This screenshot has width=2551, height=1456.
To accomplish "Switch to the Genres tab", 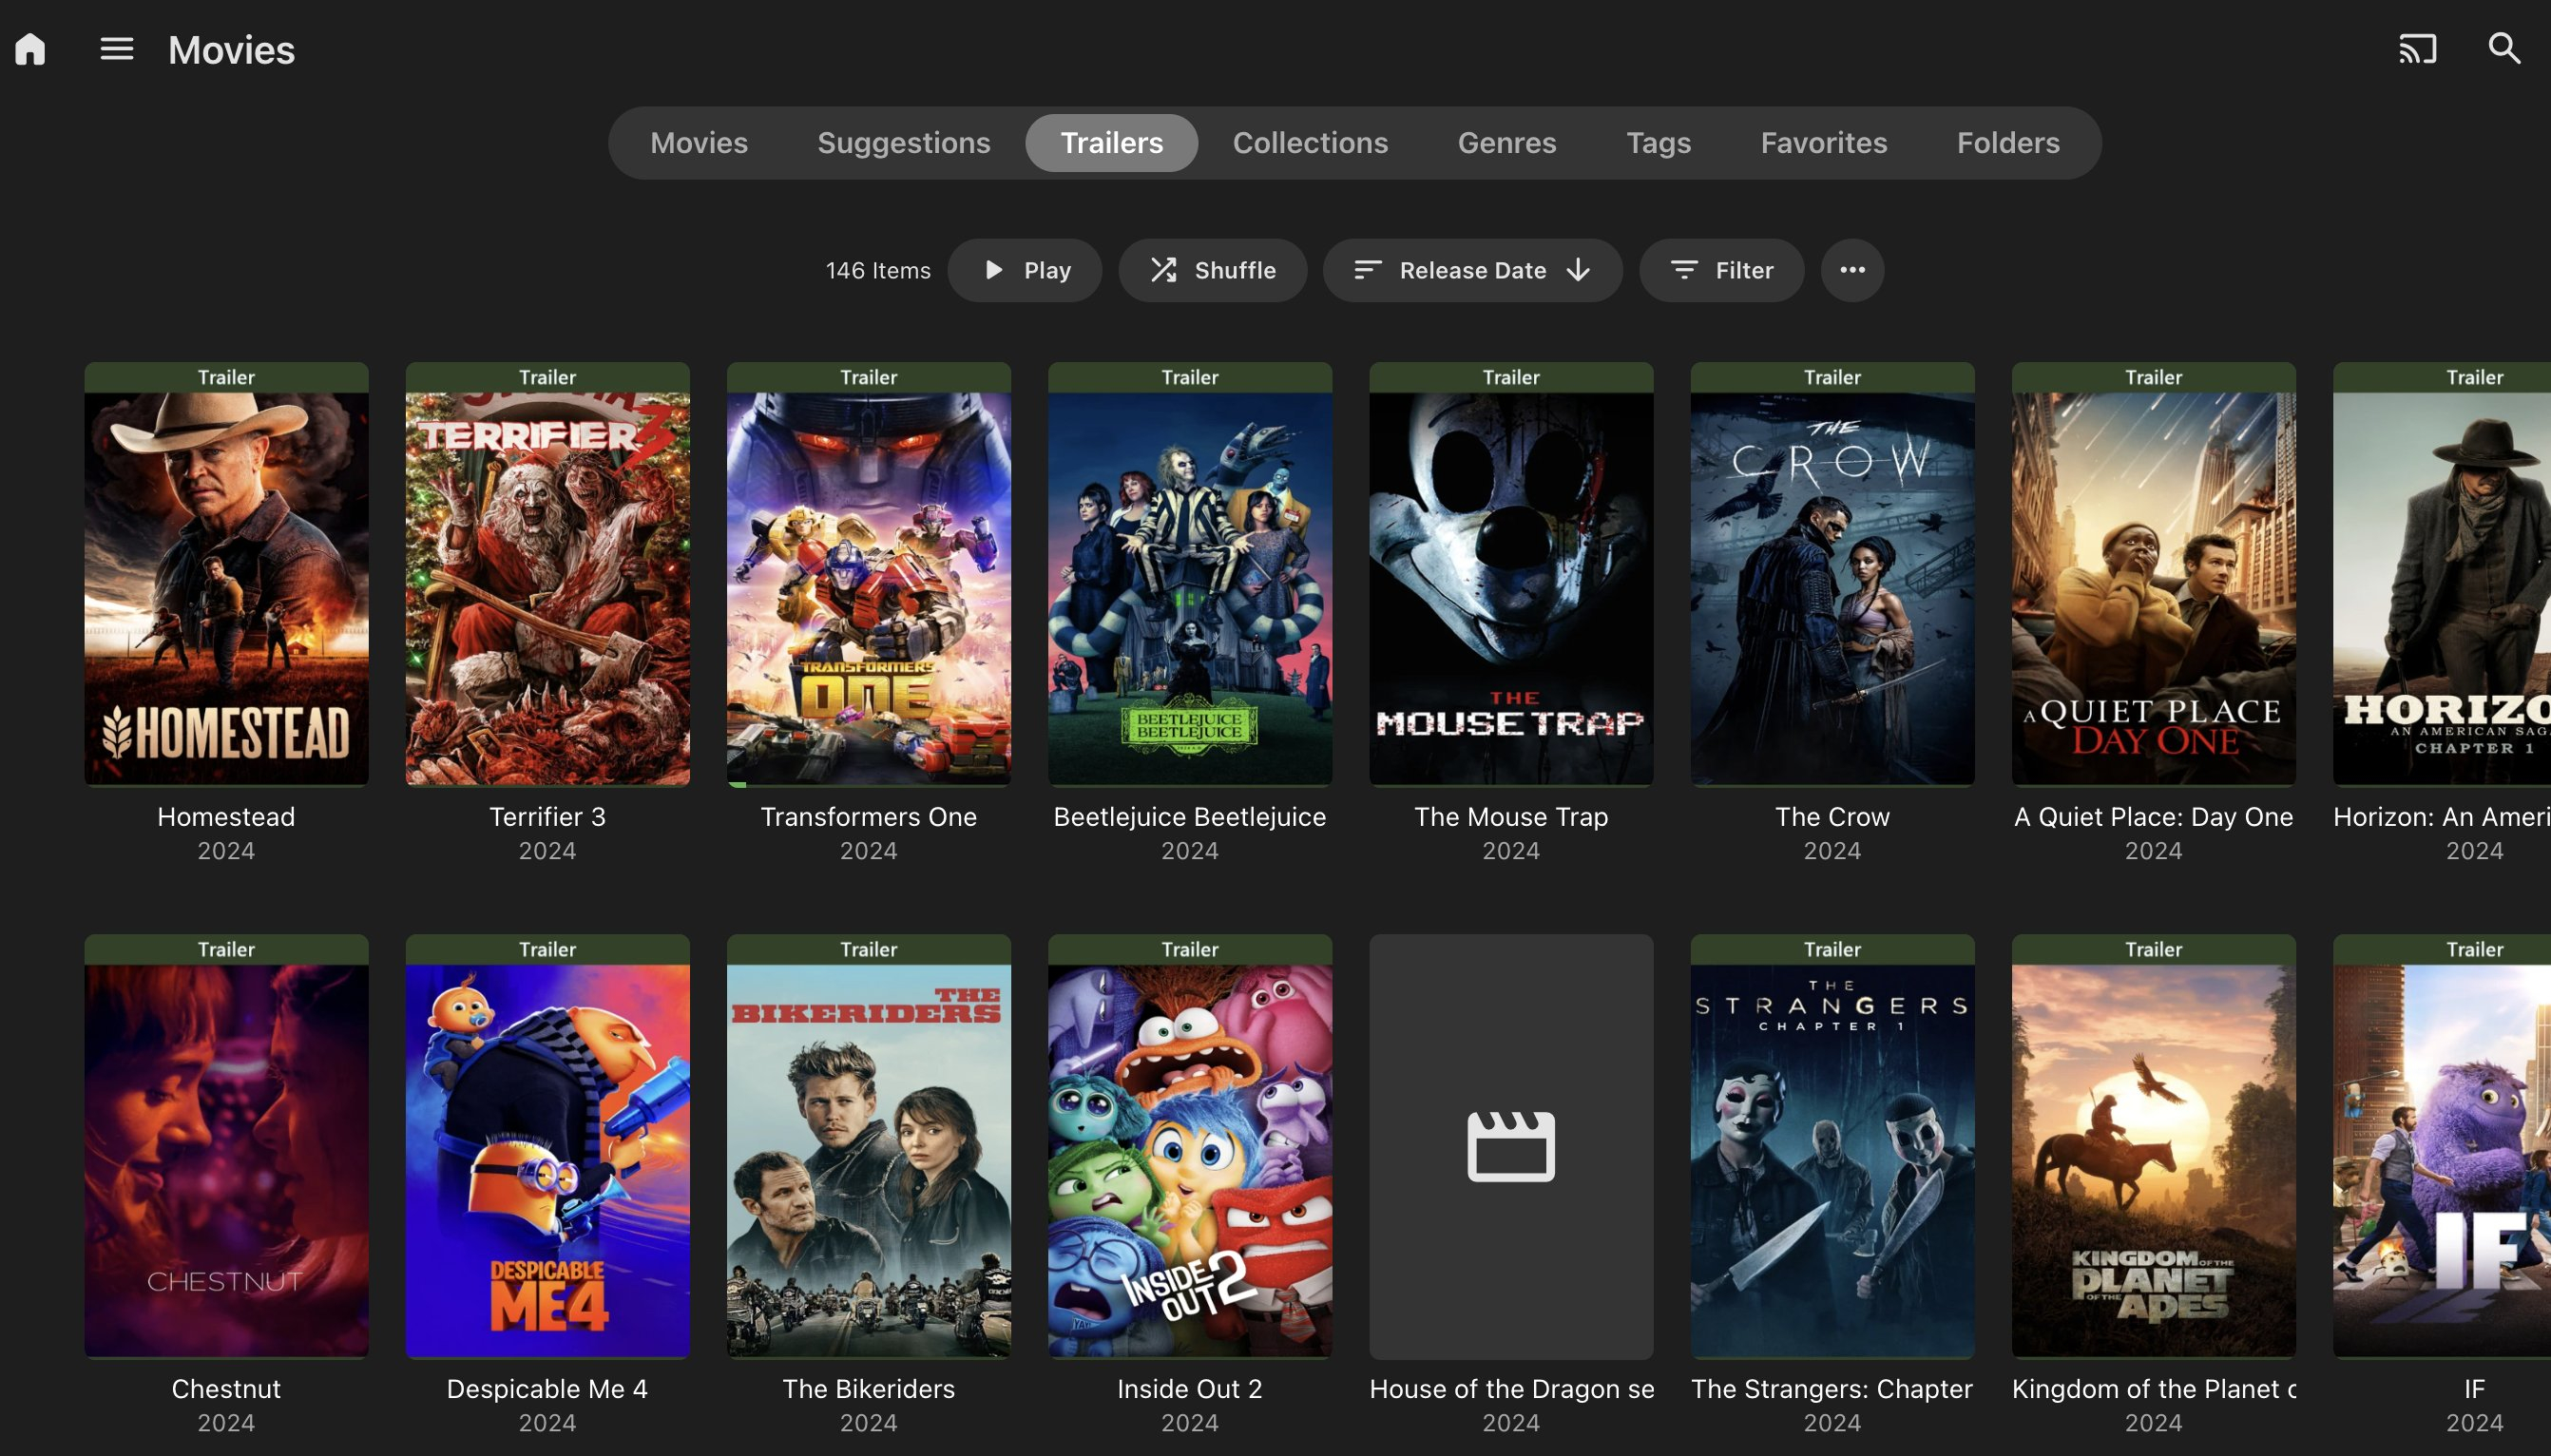I will tap(1507, 143).
